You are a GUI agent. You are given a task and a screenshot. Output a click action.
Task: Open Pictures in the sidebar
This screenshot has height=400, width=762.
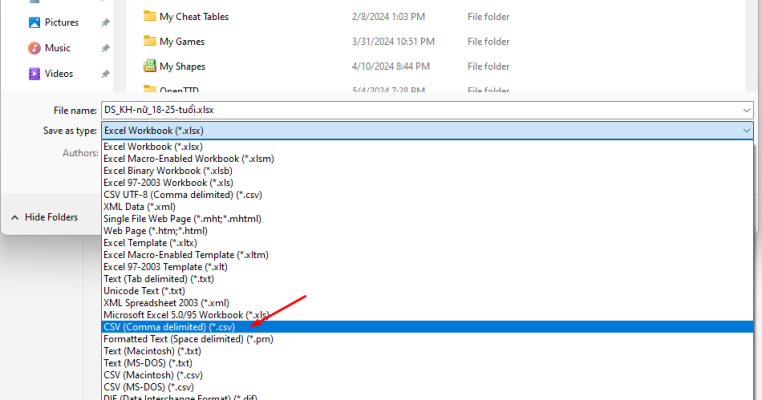(53, 22)
